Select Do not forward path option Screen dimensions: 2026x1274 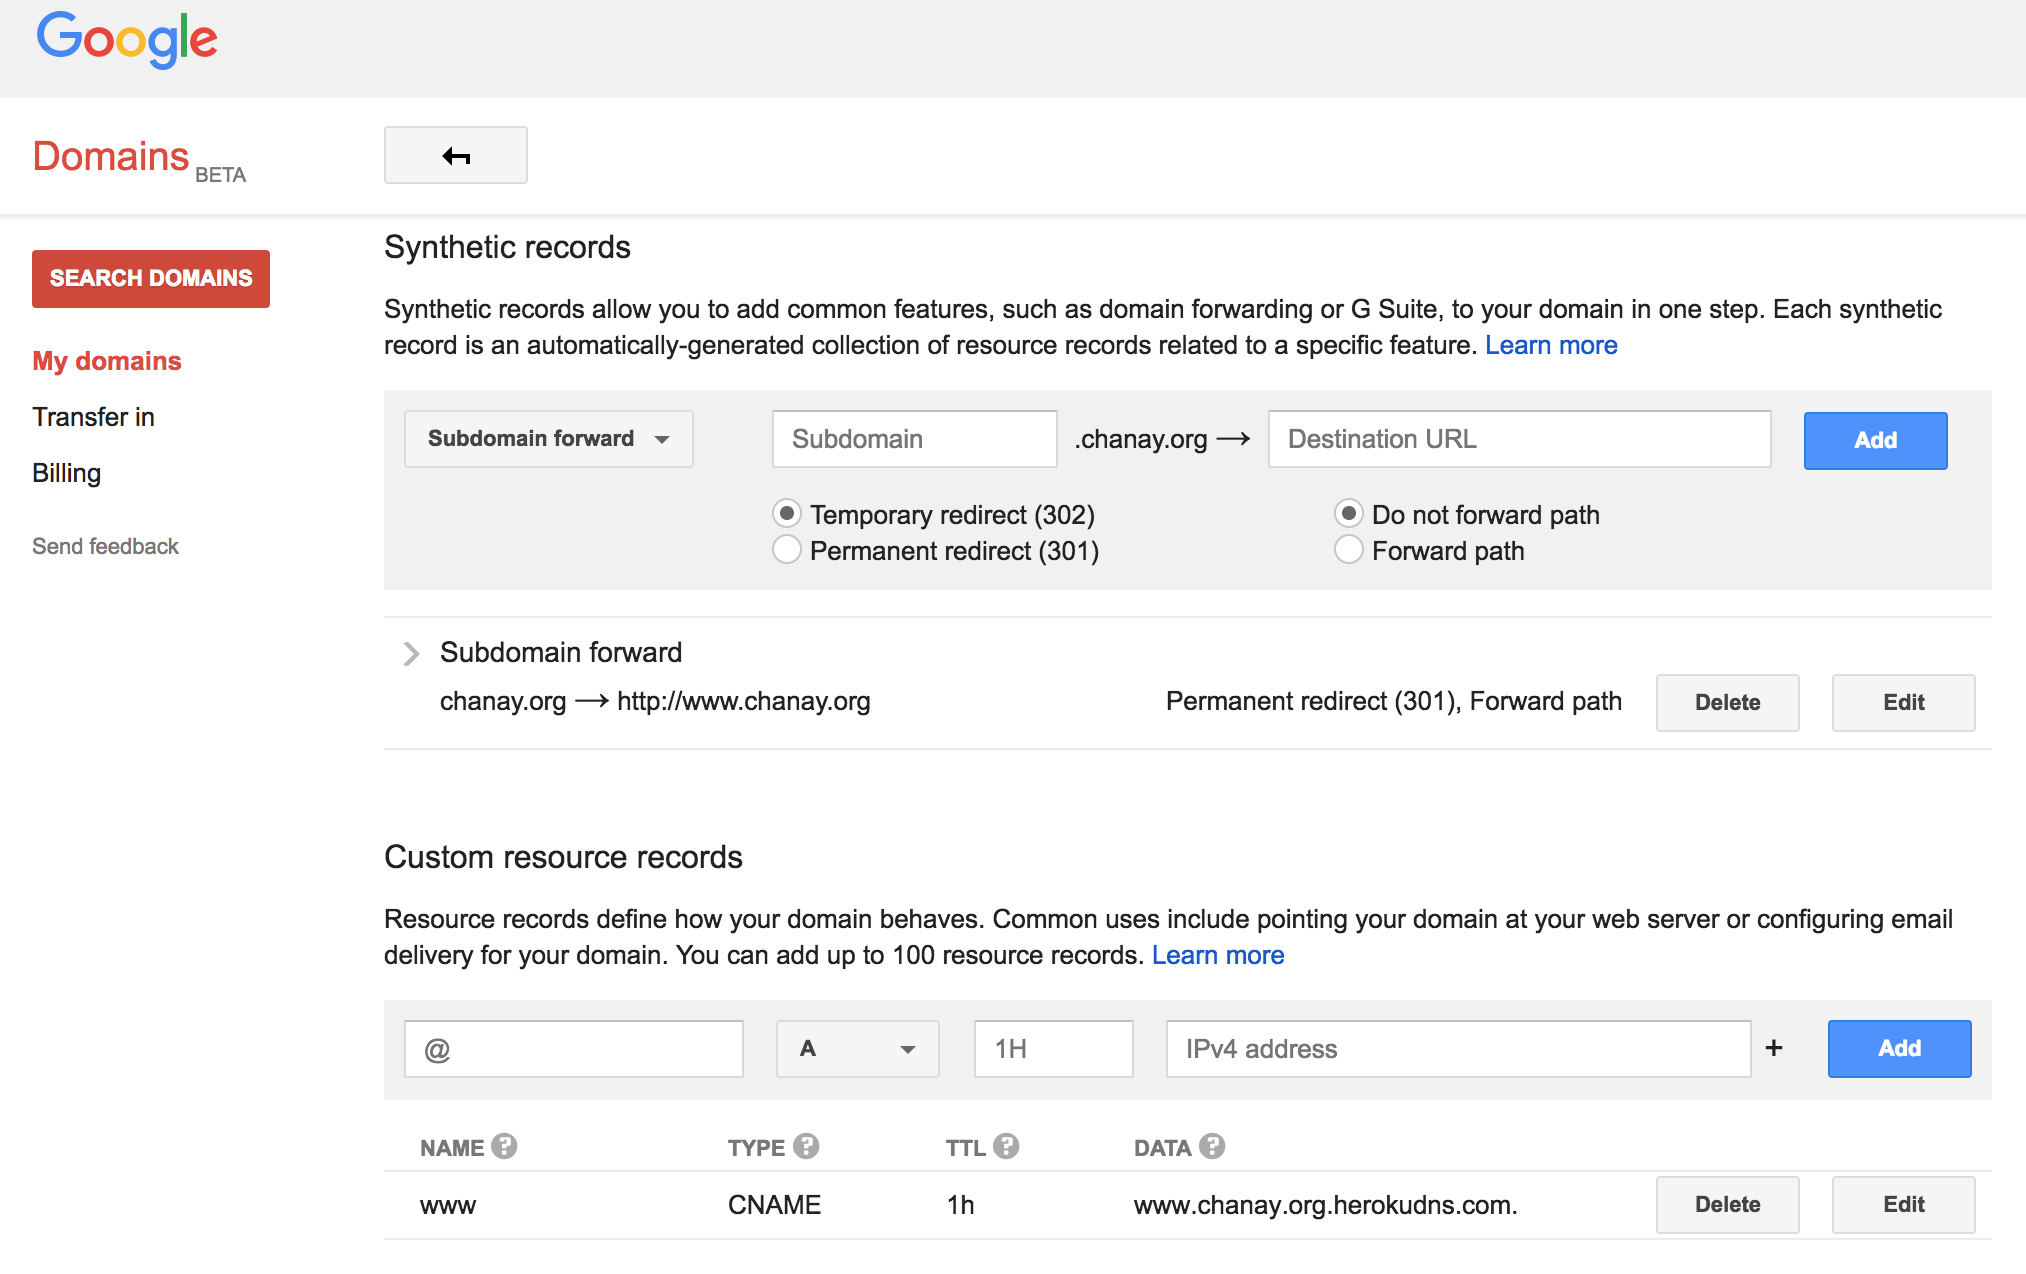coord(1349,514)
